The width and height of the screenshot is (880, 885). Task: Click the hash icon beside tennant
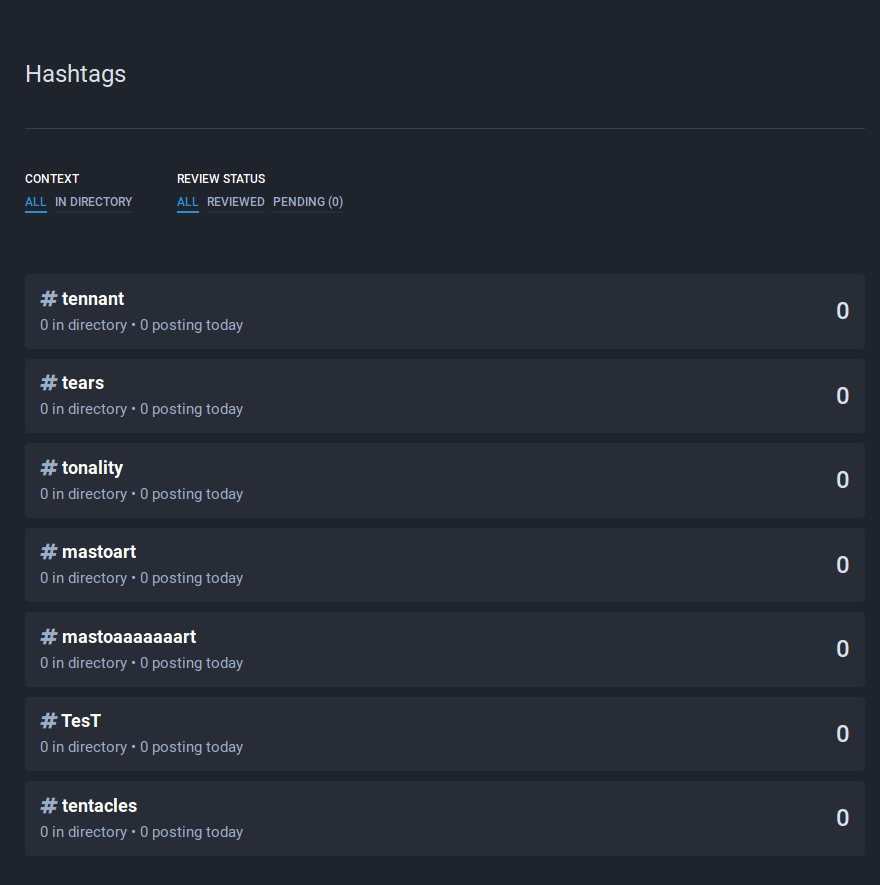pyautogui.click(x=49, y=299)
